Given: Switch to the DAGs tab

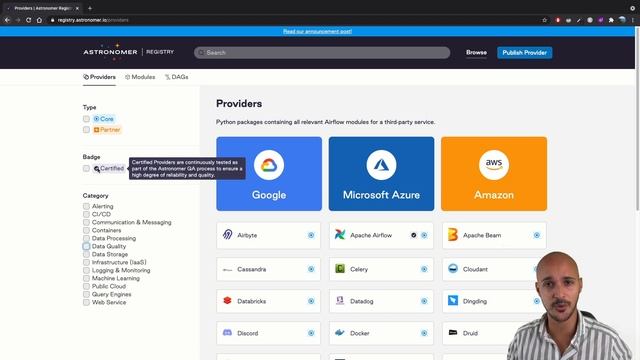Looking at the screenshot, I should coord(176,77).
